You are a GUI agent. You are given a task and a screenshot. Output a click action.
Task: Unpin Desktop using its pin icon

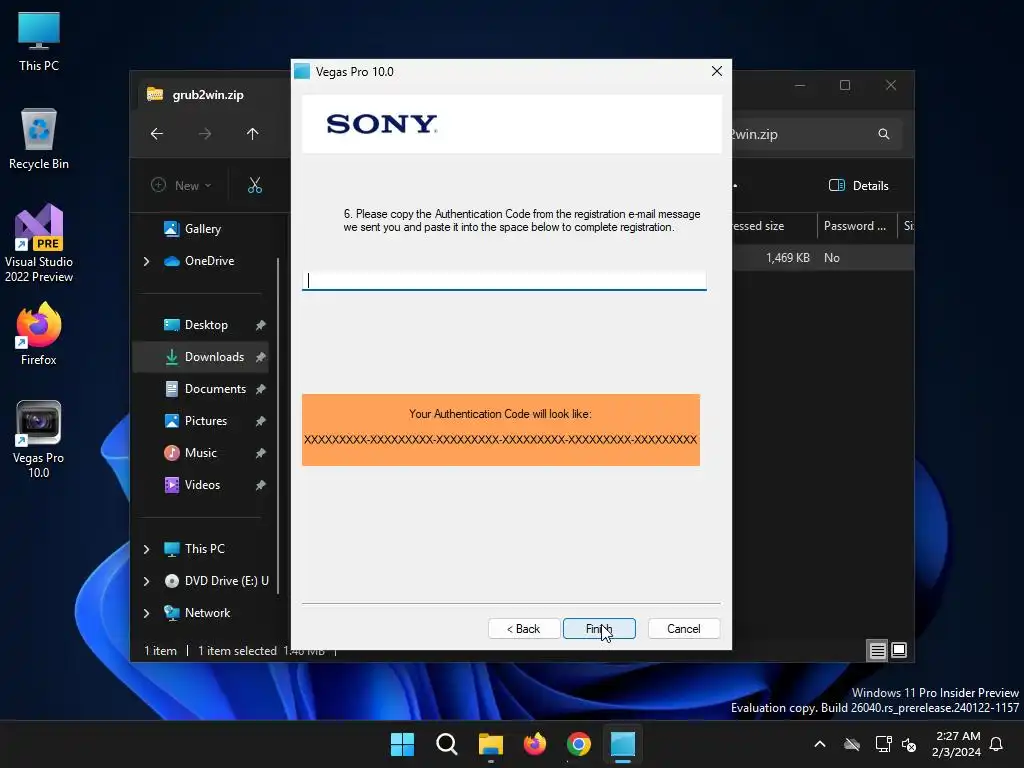pyautogui.click(x=261, y=325)
